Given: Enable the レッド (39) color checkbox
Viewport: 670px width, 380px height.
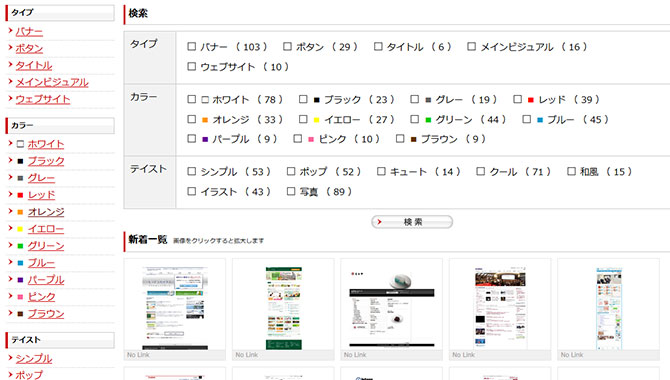Looking at the screenshot, I should 517,99.
